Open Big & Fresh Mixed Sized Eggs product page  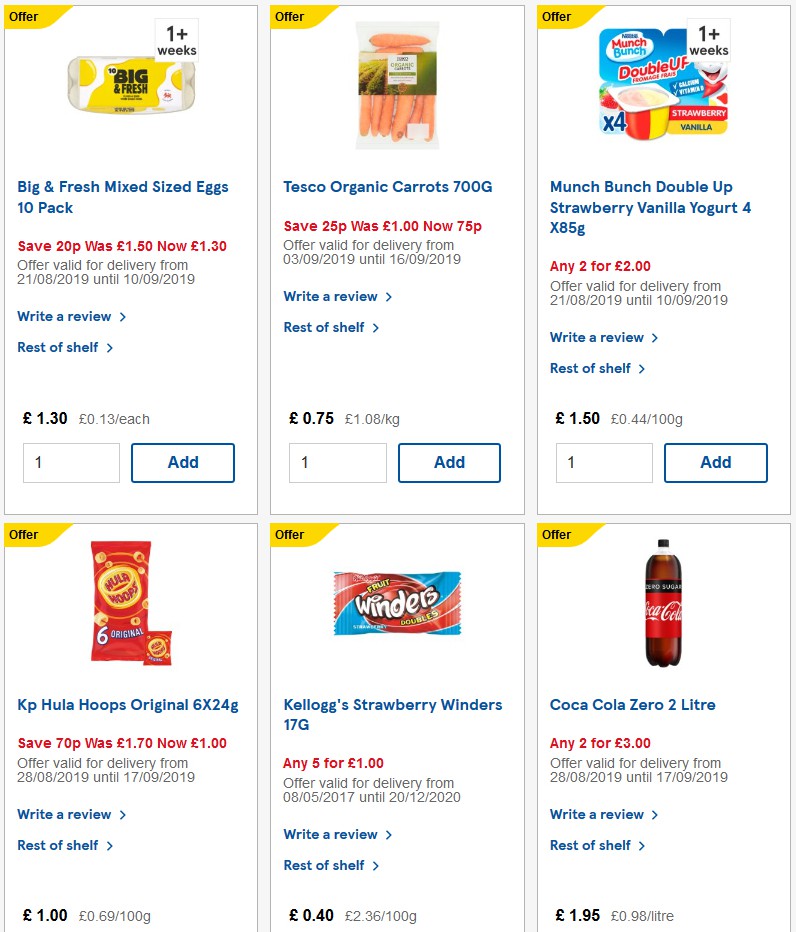(x=122, y=197)
